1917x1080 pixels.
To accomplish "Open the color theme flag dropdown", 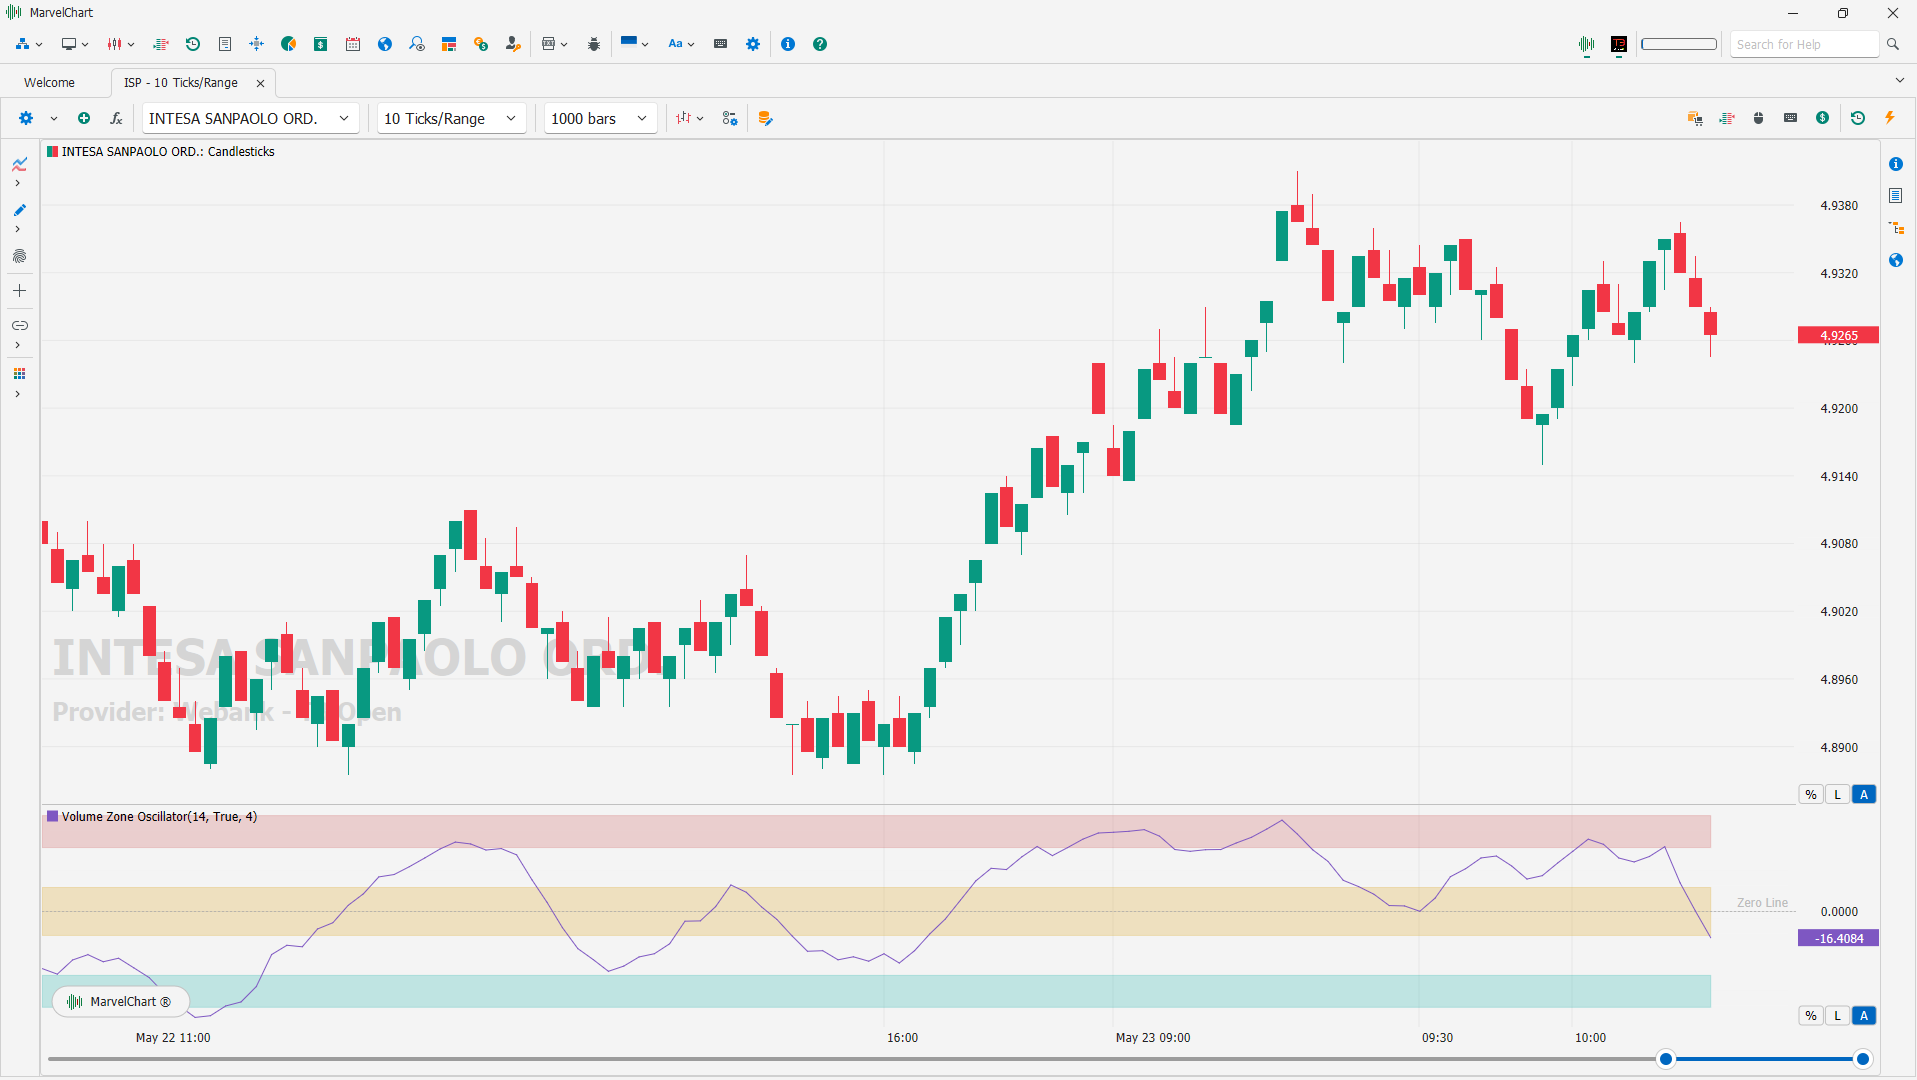I will pyautogui.click(x=634, y=44).
